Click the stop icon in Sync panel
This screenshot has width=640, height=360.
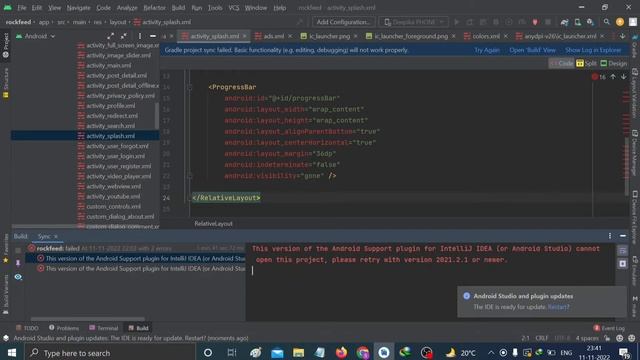(18, 250)
